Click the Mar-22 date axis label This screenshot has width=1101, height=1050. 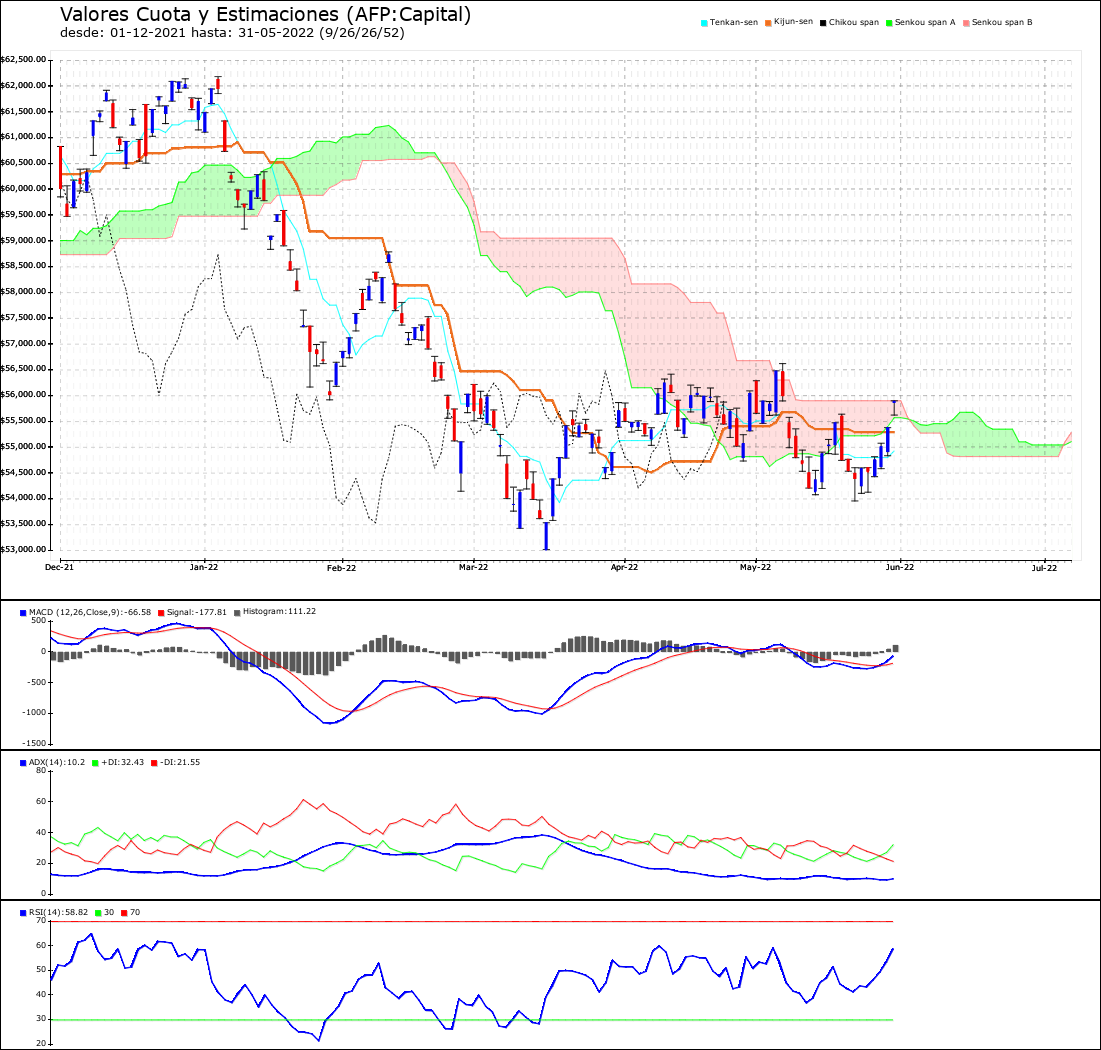(x=473, y=567)
